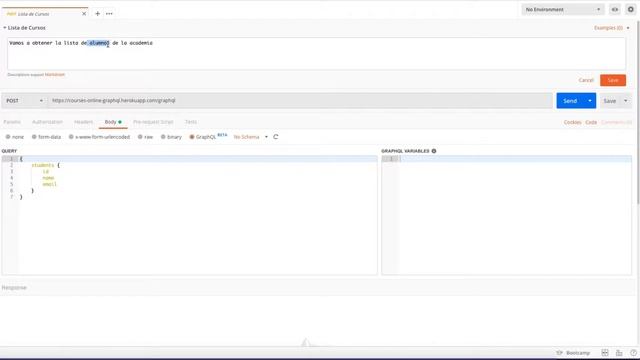The image size is (640, 360).
Task: Toggle the two-pane view icon in status bar
Action: [605, 353]
